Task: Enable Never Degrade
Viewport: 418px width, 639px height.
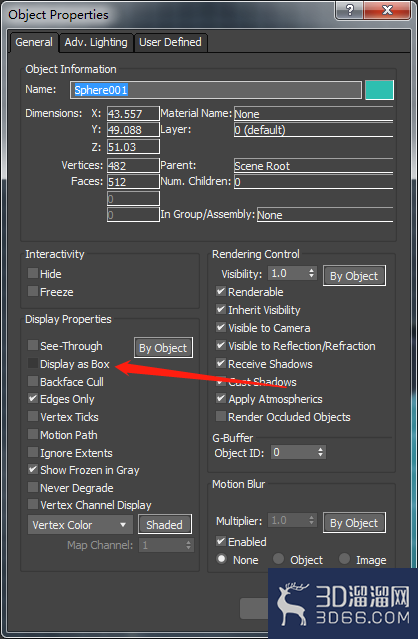Action: pyautogui.click(x=33, y=487)
